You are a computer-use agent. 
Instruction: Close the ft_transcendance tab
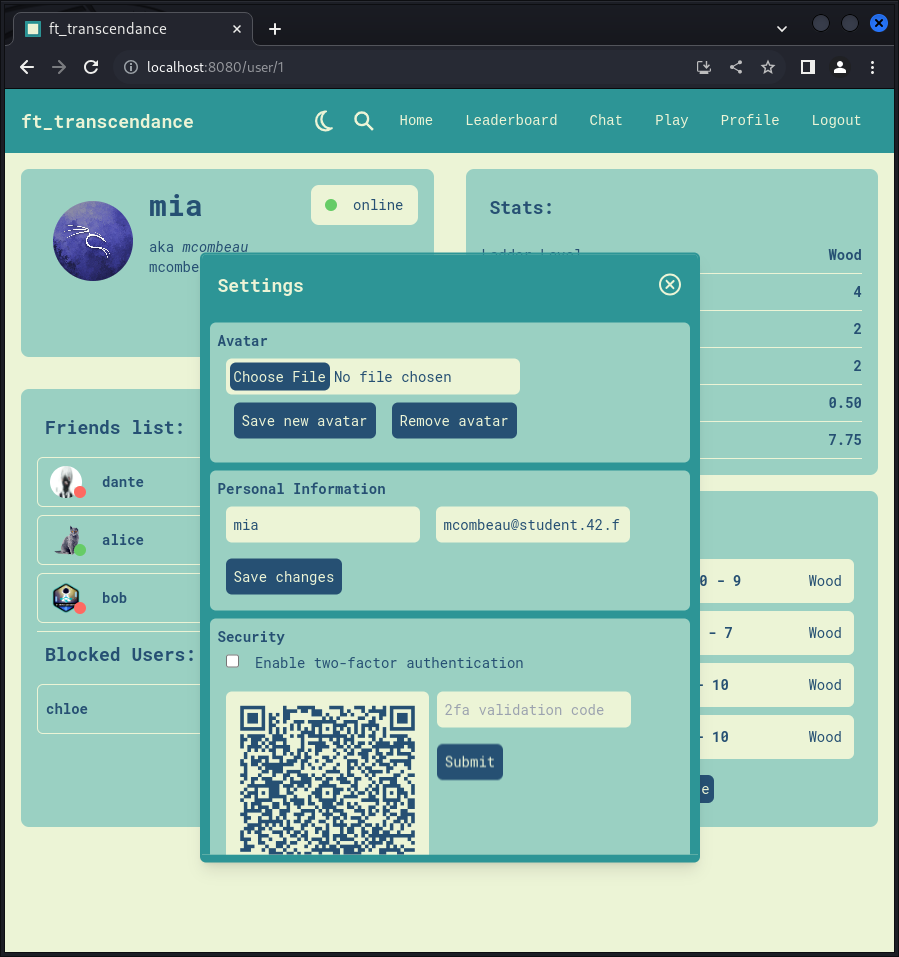click(237, 29)
